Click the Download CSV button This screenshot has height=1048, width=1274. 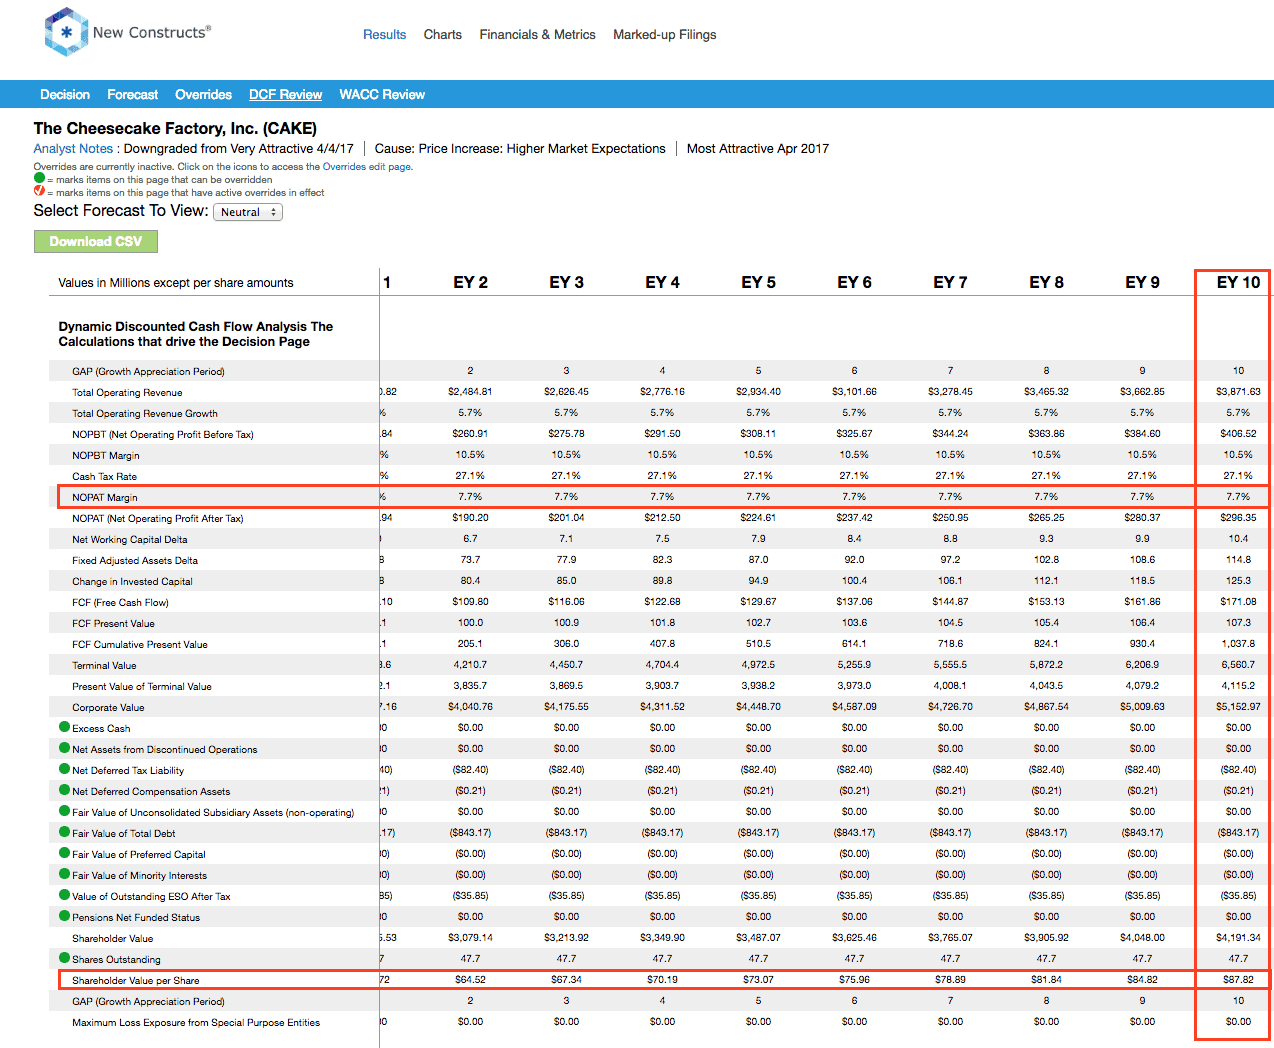(96, 241)
